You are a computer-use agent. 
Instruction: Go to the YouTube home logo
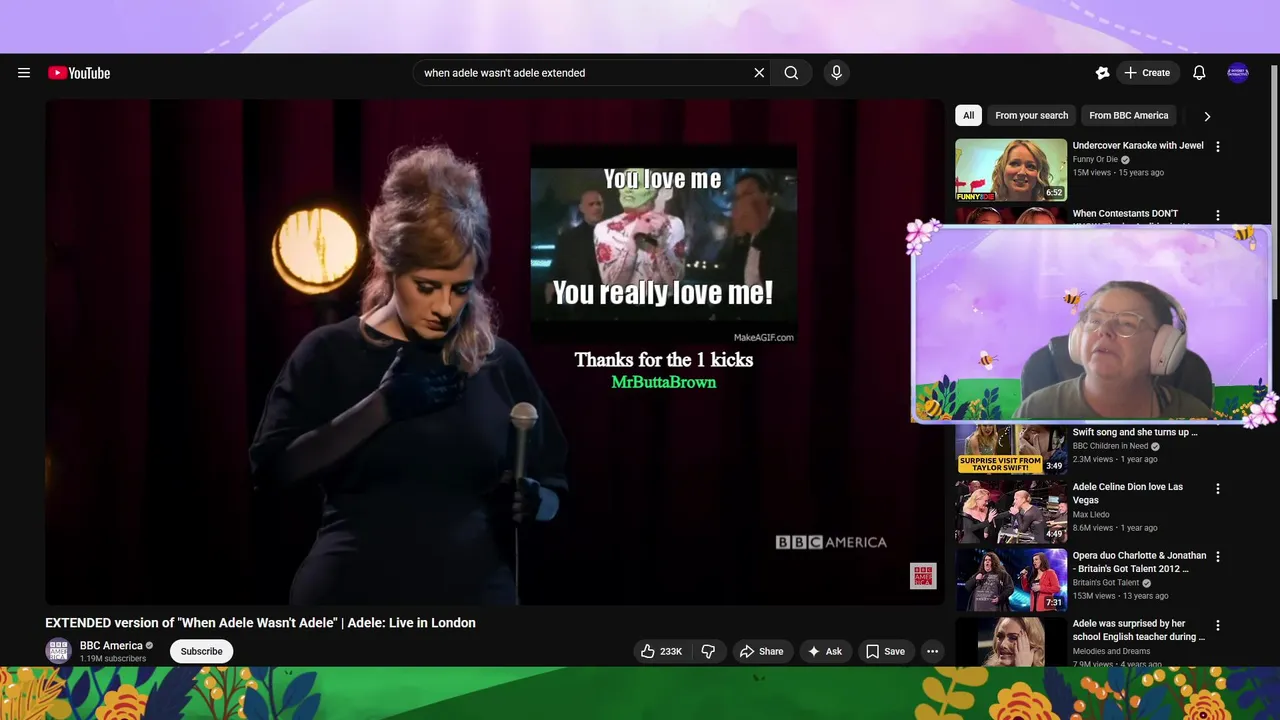click(x=79, y=73)
